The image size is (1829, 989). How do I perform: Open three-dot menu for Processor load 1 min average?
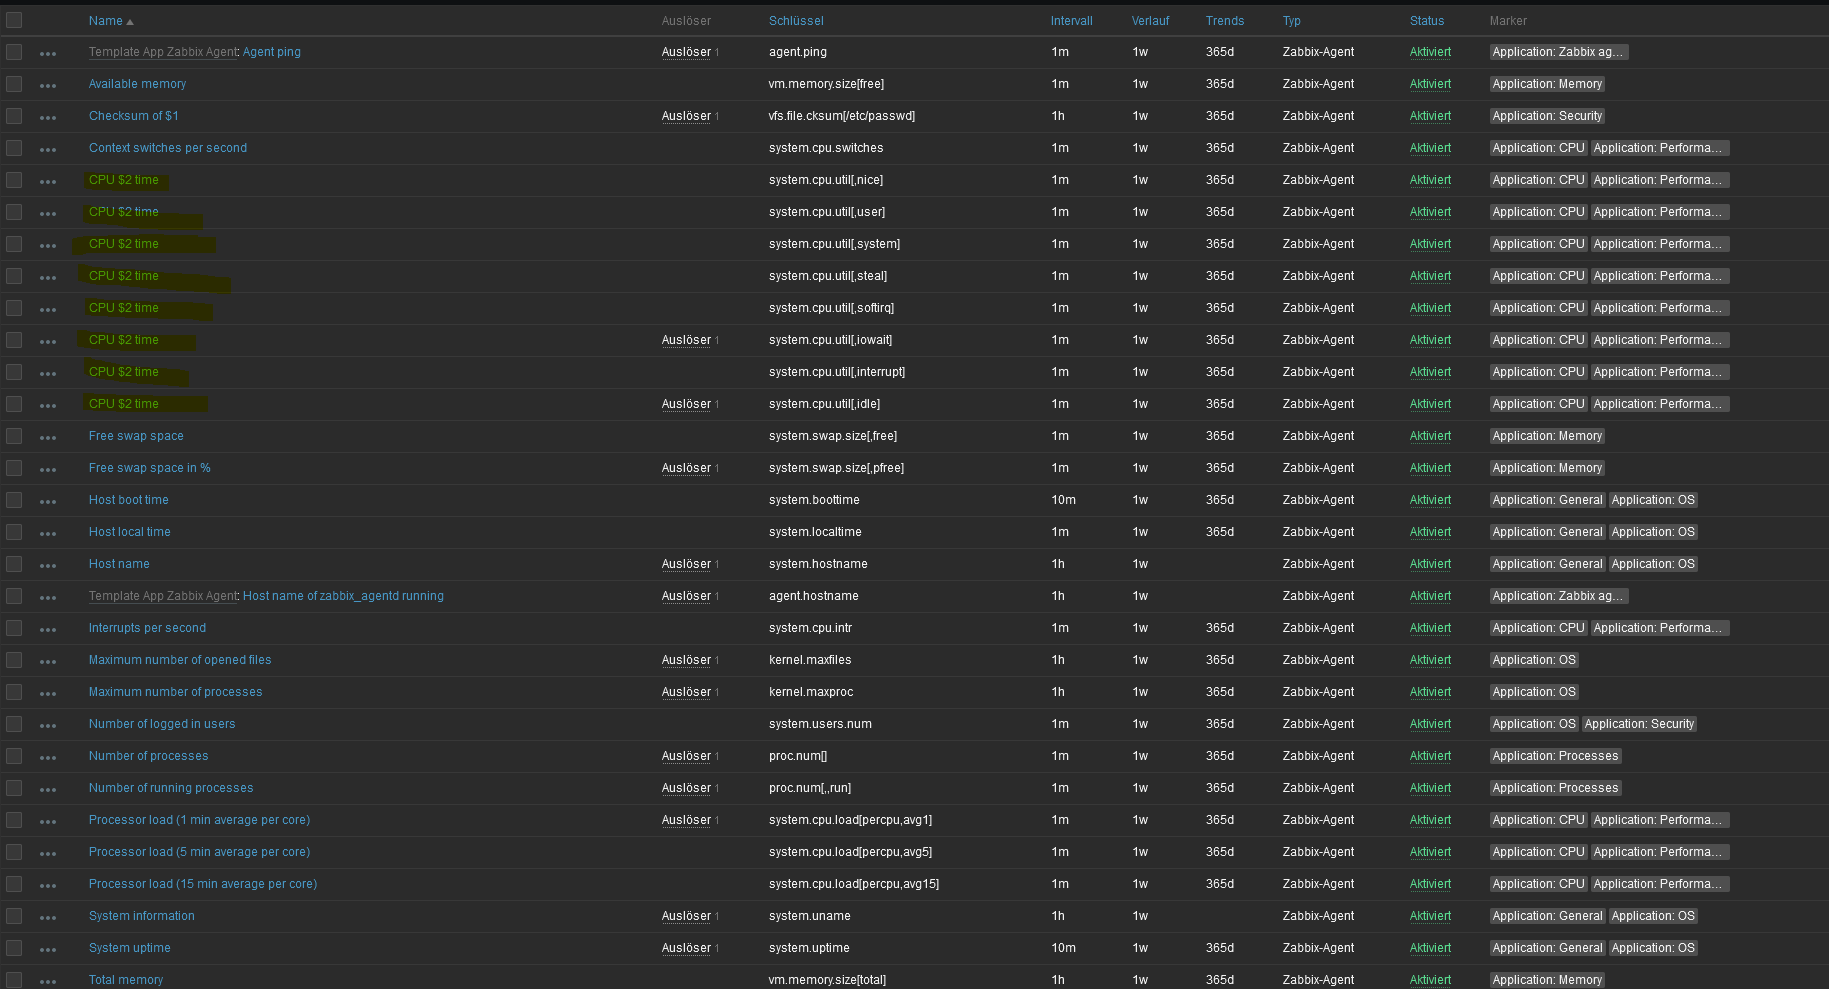[48, 821]
